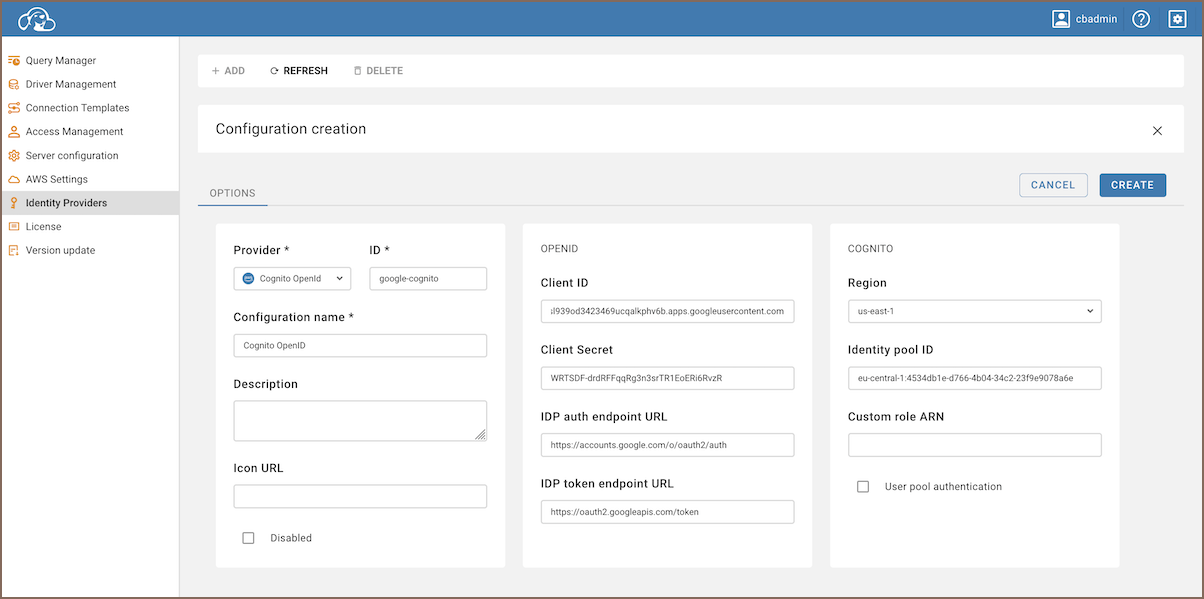
Task: Click the cbadmin user avatar icon
Action: pyautogui.click(x=1061, y=19)
